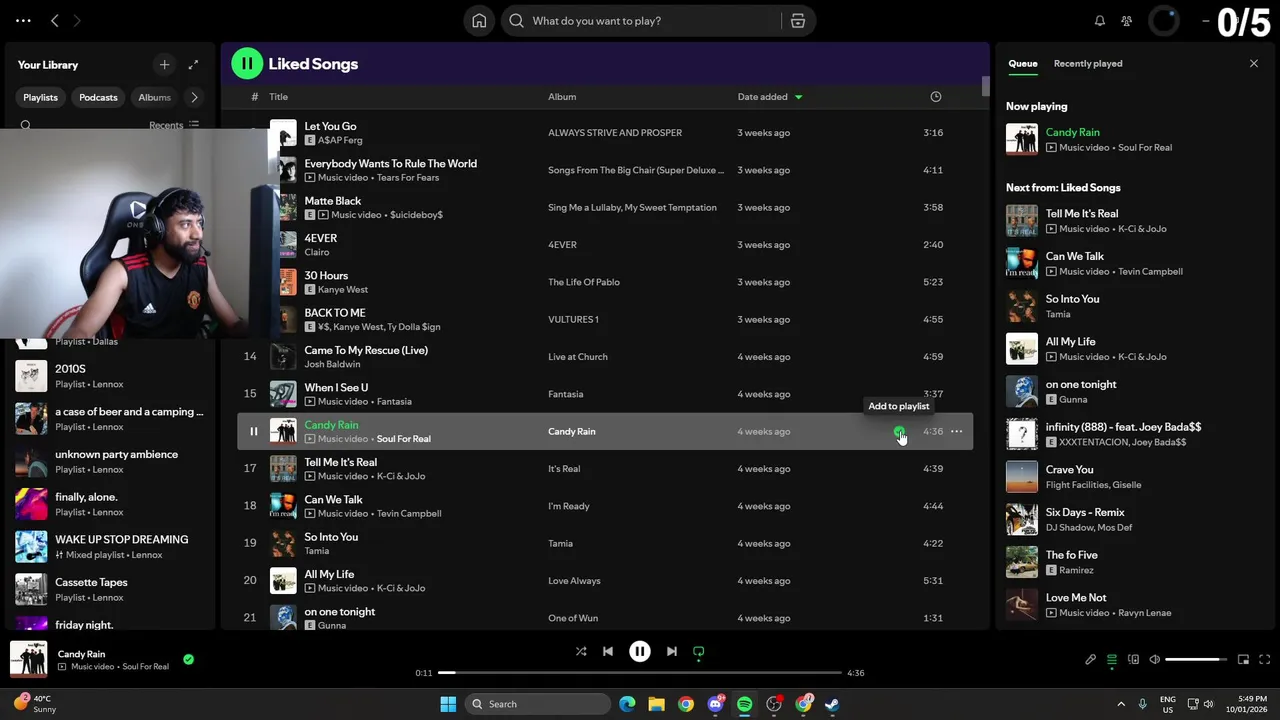This screenshot has height=720, width=1280.
Task: Click the Title column header
Action: (279, 97)
